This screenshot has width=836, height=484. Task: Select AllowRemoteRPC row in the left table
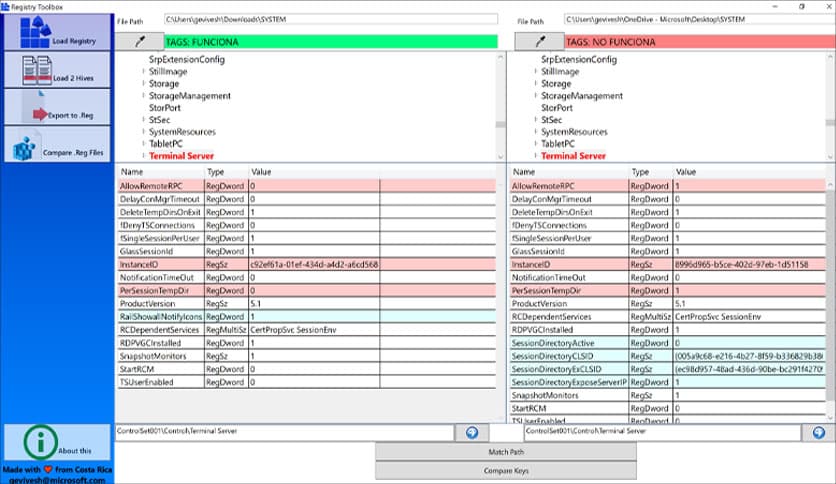click(307, 186)
